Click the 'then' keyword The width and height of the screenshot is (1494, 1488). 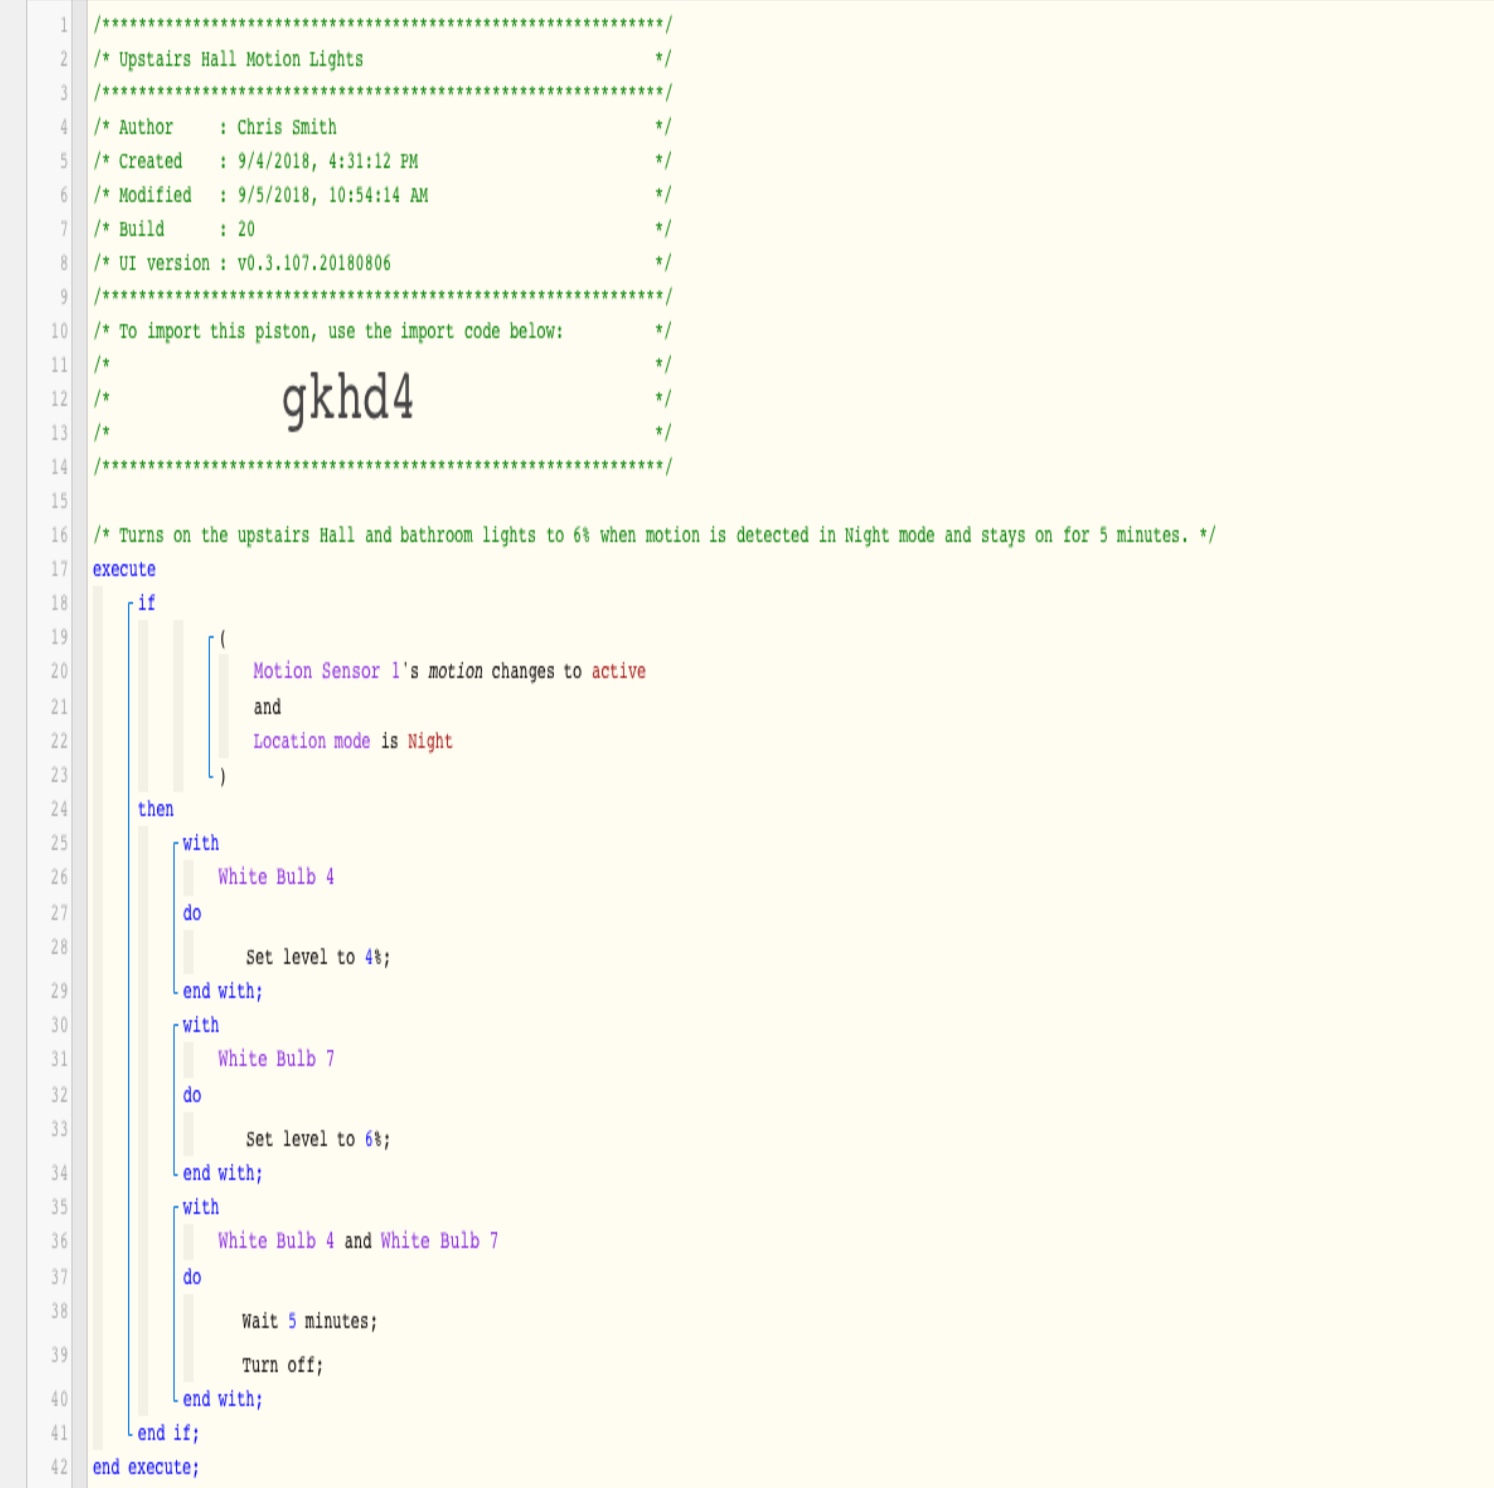click(156, 809)
